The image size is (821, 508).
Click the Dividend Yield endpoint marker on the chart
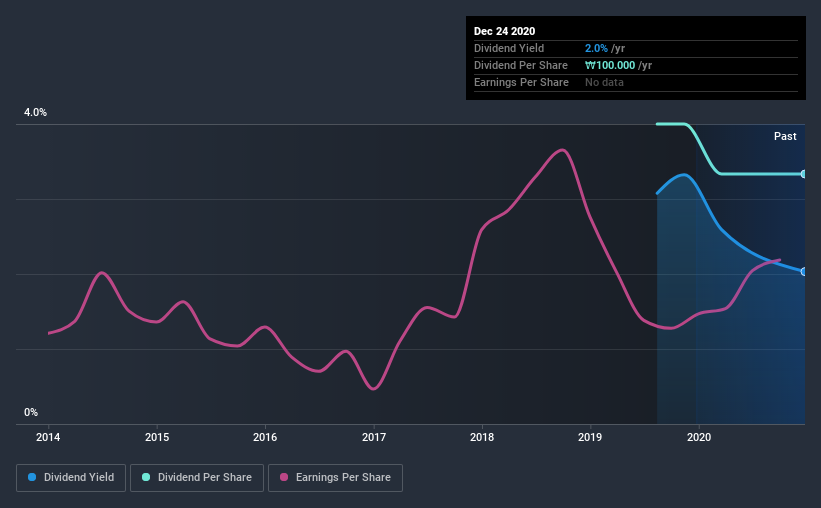point(803,271)
